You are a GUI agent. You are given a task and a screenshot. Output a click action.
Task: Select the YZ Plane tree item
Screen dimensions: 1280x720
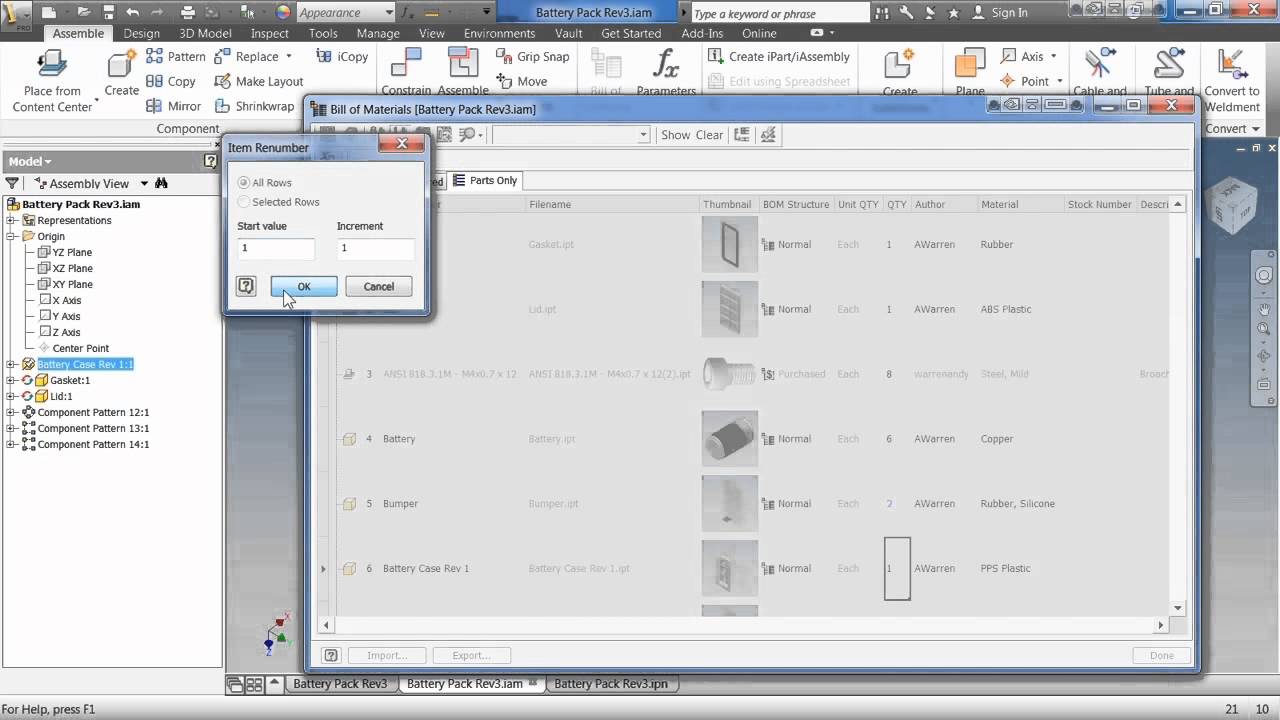tap(72, 252)
